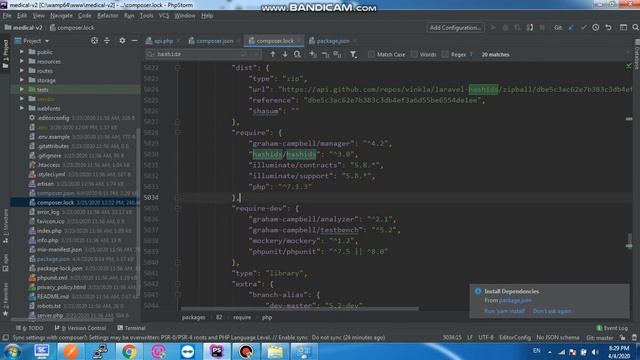Expand the tests folder
This screenshot has height=360, width=640.
pyautogui.click(x=22, y=89)
